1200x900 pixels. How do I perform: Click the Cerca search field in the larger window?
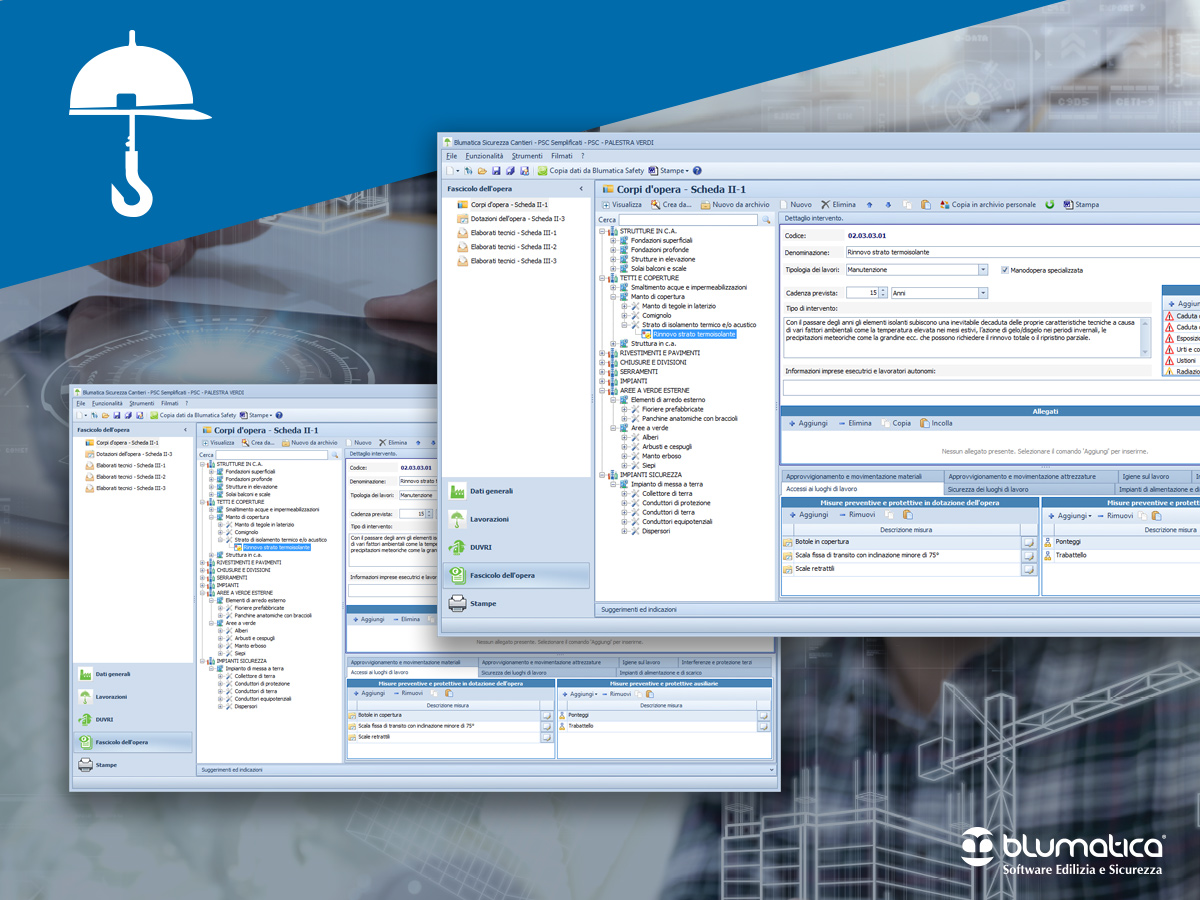(689, 219)
